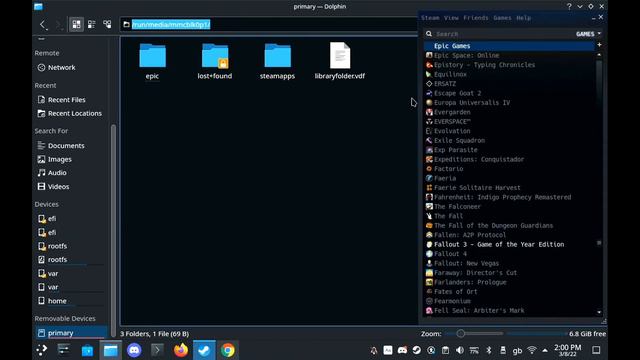Screen dimensions: 640x360
Task: Open Network in Places panel
Action: (56, 67)
